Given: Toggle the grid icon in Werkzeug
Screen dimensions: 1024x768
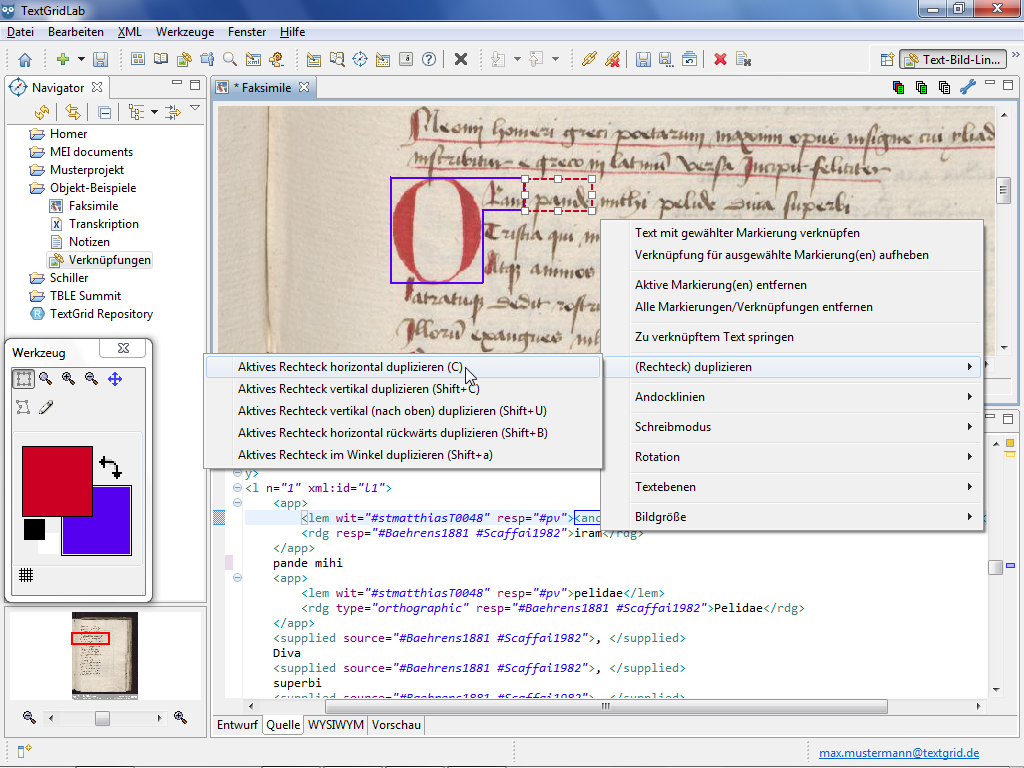Looking at the screenshot, I should coord(26,575).
